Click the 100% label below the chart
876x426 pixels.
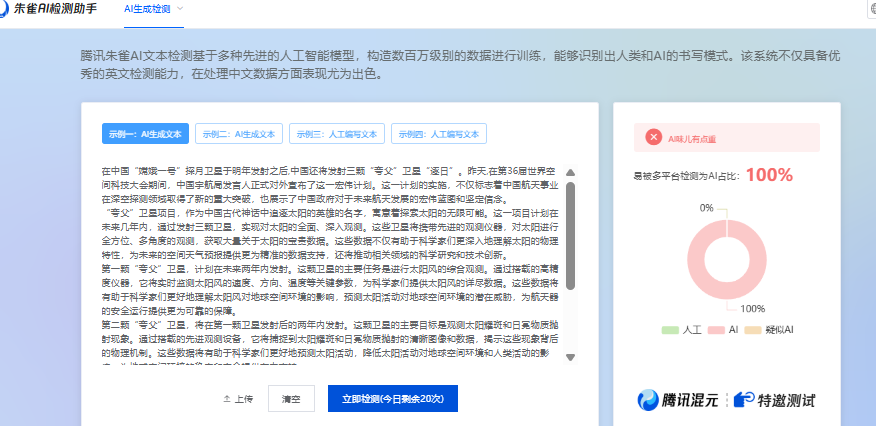point(753,309)
